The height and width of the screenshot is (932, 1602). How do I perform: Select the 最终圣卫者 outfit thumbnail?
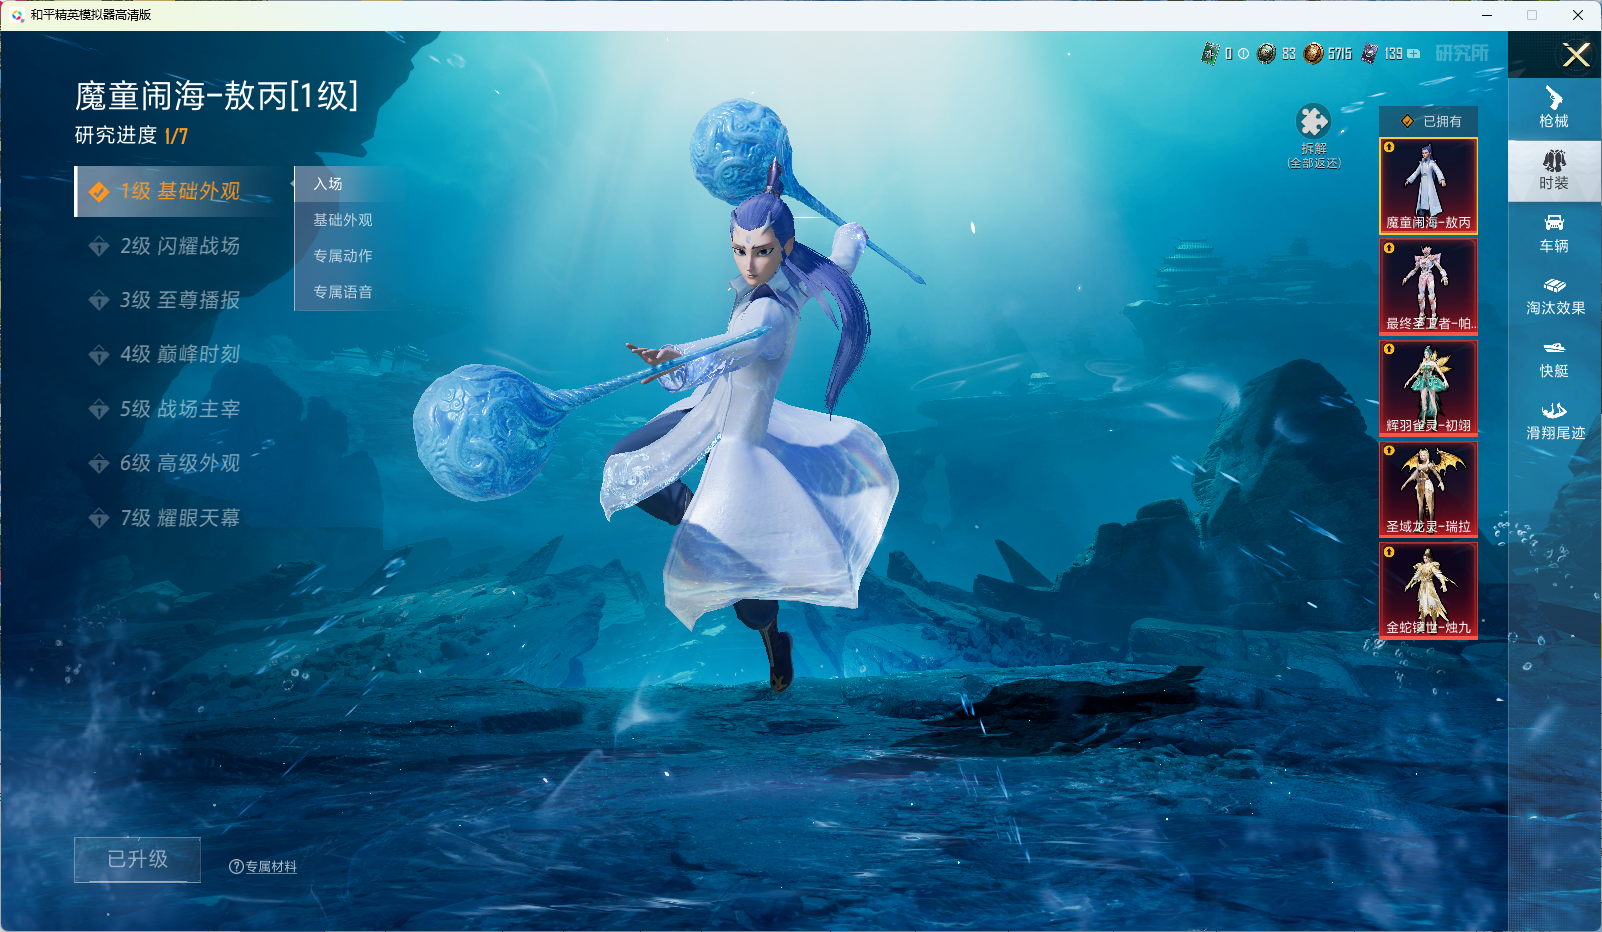1428,286
